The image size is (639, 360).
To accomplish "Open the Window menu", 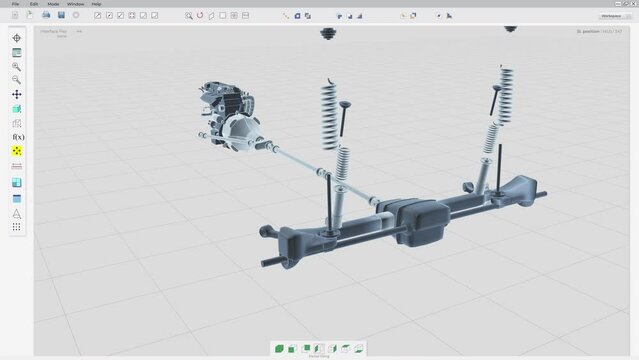I will [75, 4].
